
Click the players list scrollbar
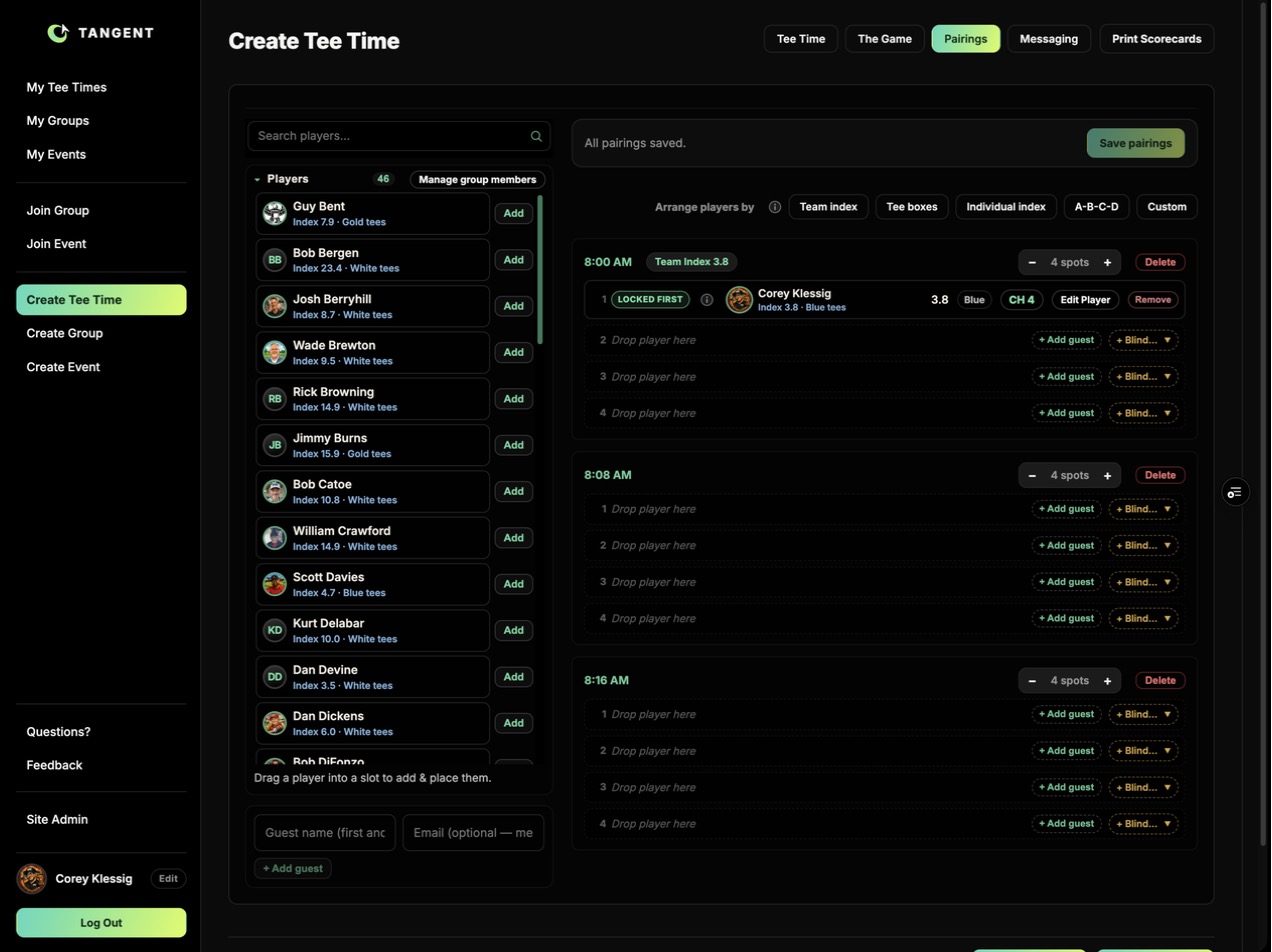pos(541,270)
